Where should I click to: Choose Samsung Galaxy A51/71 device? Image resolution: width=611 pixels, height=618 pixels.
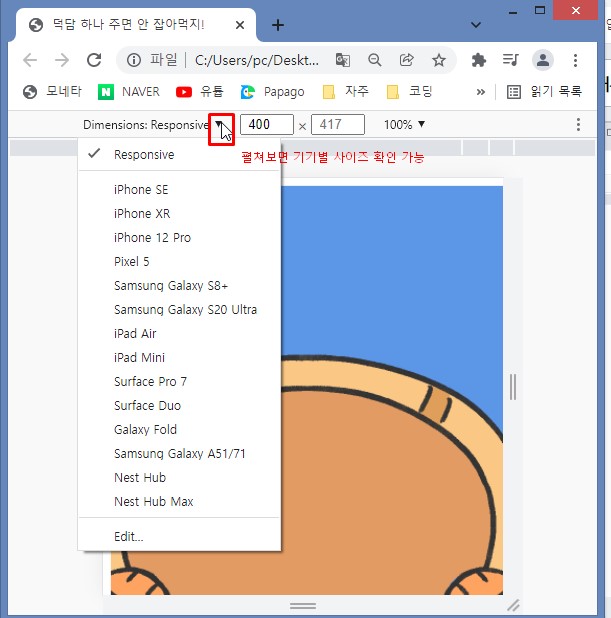(x=179, y=454)
